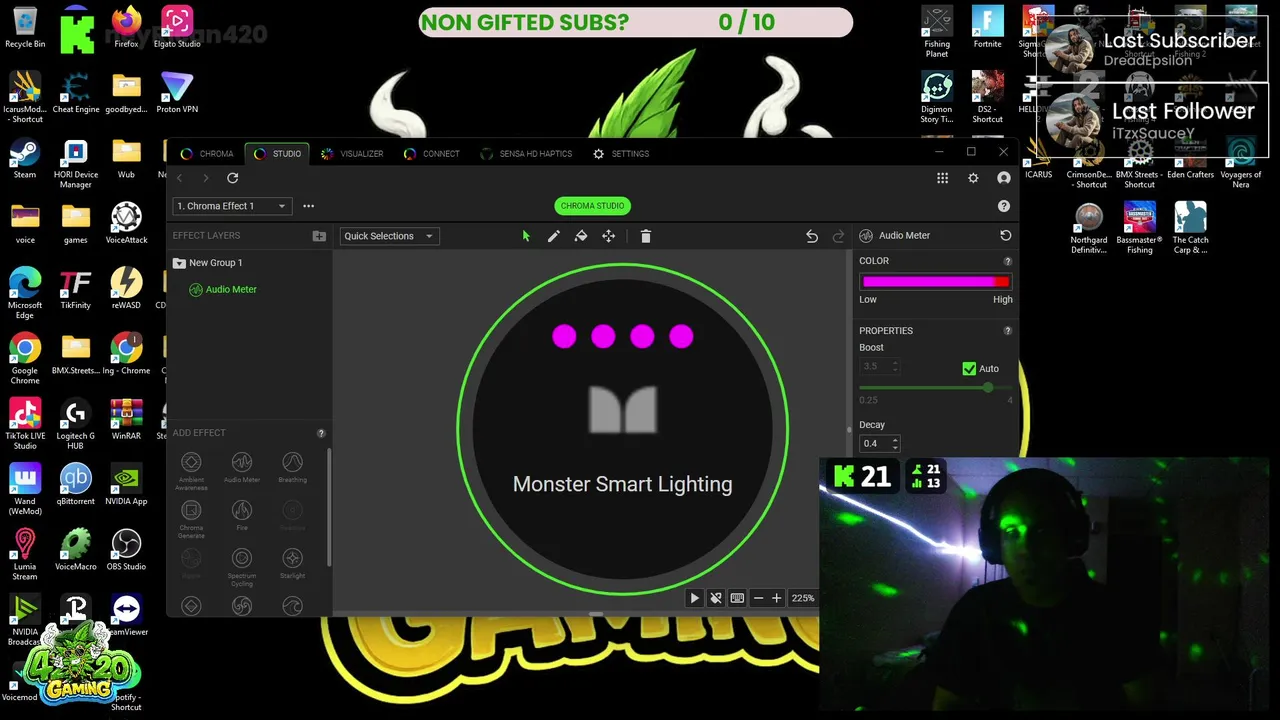The width and height of the screenshot is (1280, 720).
Task: Uncheck the Auto boost checkbox
Action: click(969, 368)
